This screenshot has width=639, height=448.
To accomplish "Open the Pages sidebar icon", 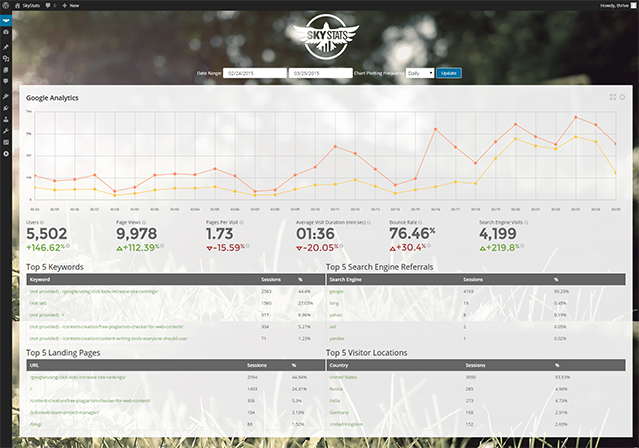I will 6,70.
